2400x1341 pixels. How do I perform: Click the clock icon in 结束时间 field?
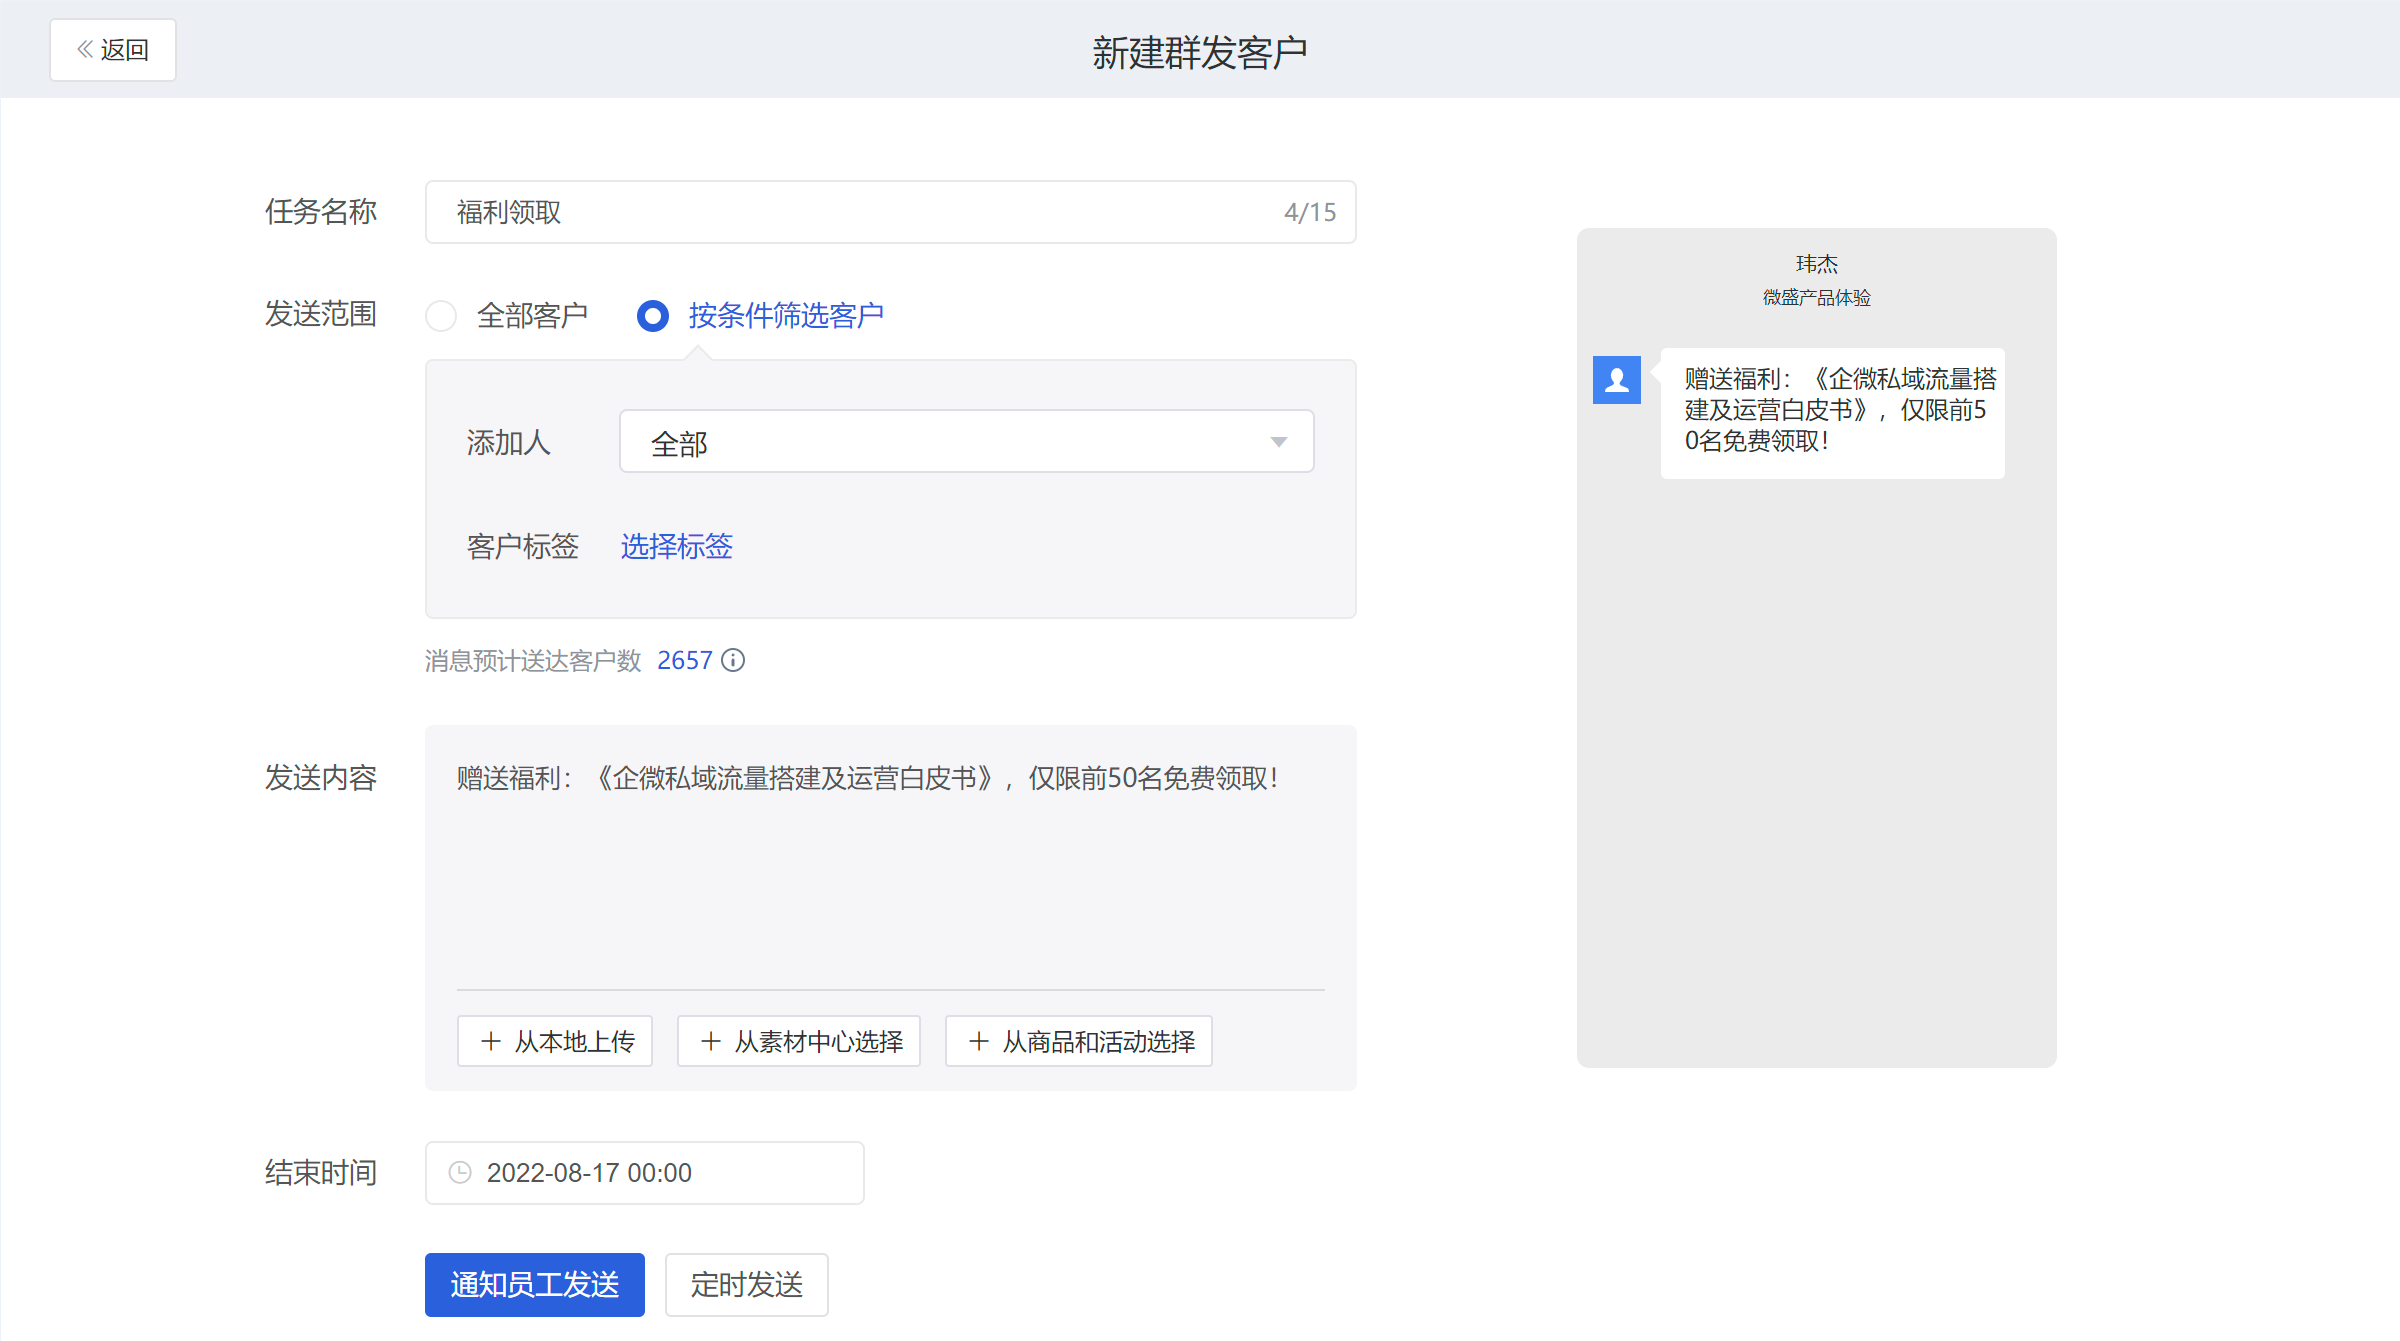click(460, 1172)
